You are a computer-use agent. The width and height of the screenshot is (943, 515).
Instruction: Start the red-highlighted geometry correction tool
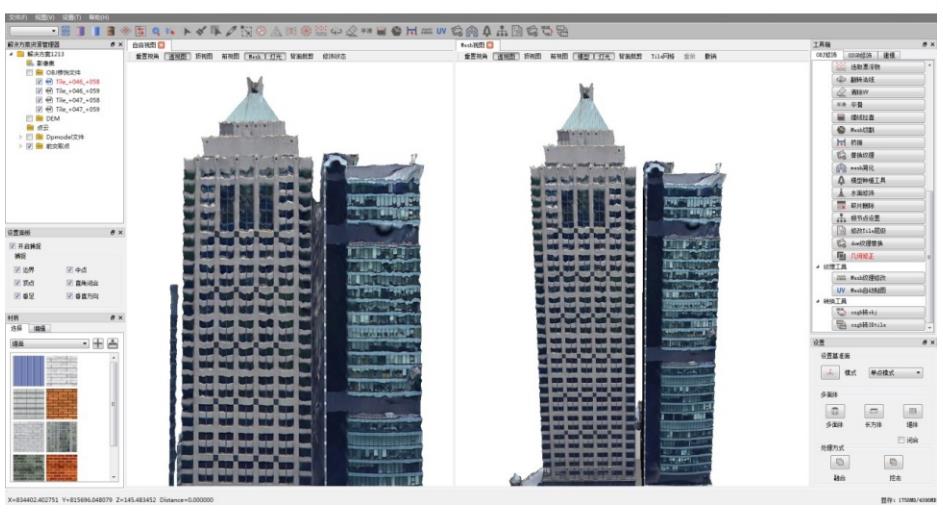coord(879,256)
